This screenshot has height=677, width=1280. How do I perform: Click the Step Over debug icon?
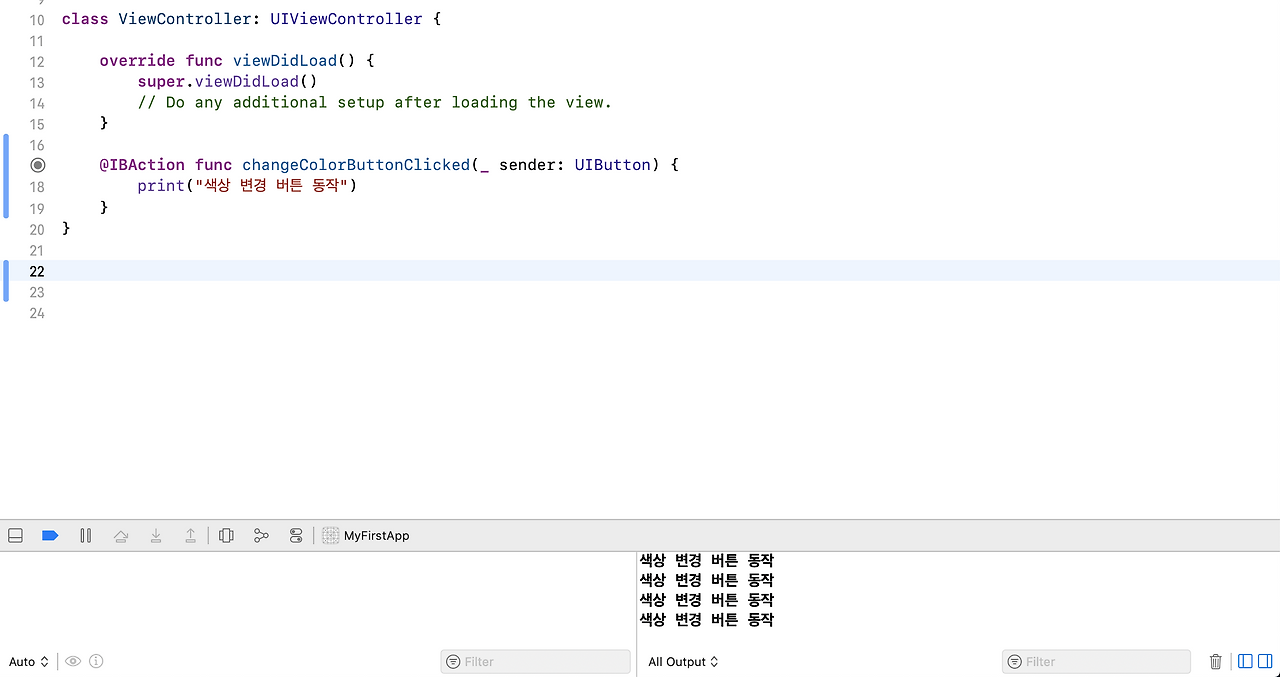point(121,536)
